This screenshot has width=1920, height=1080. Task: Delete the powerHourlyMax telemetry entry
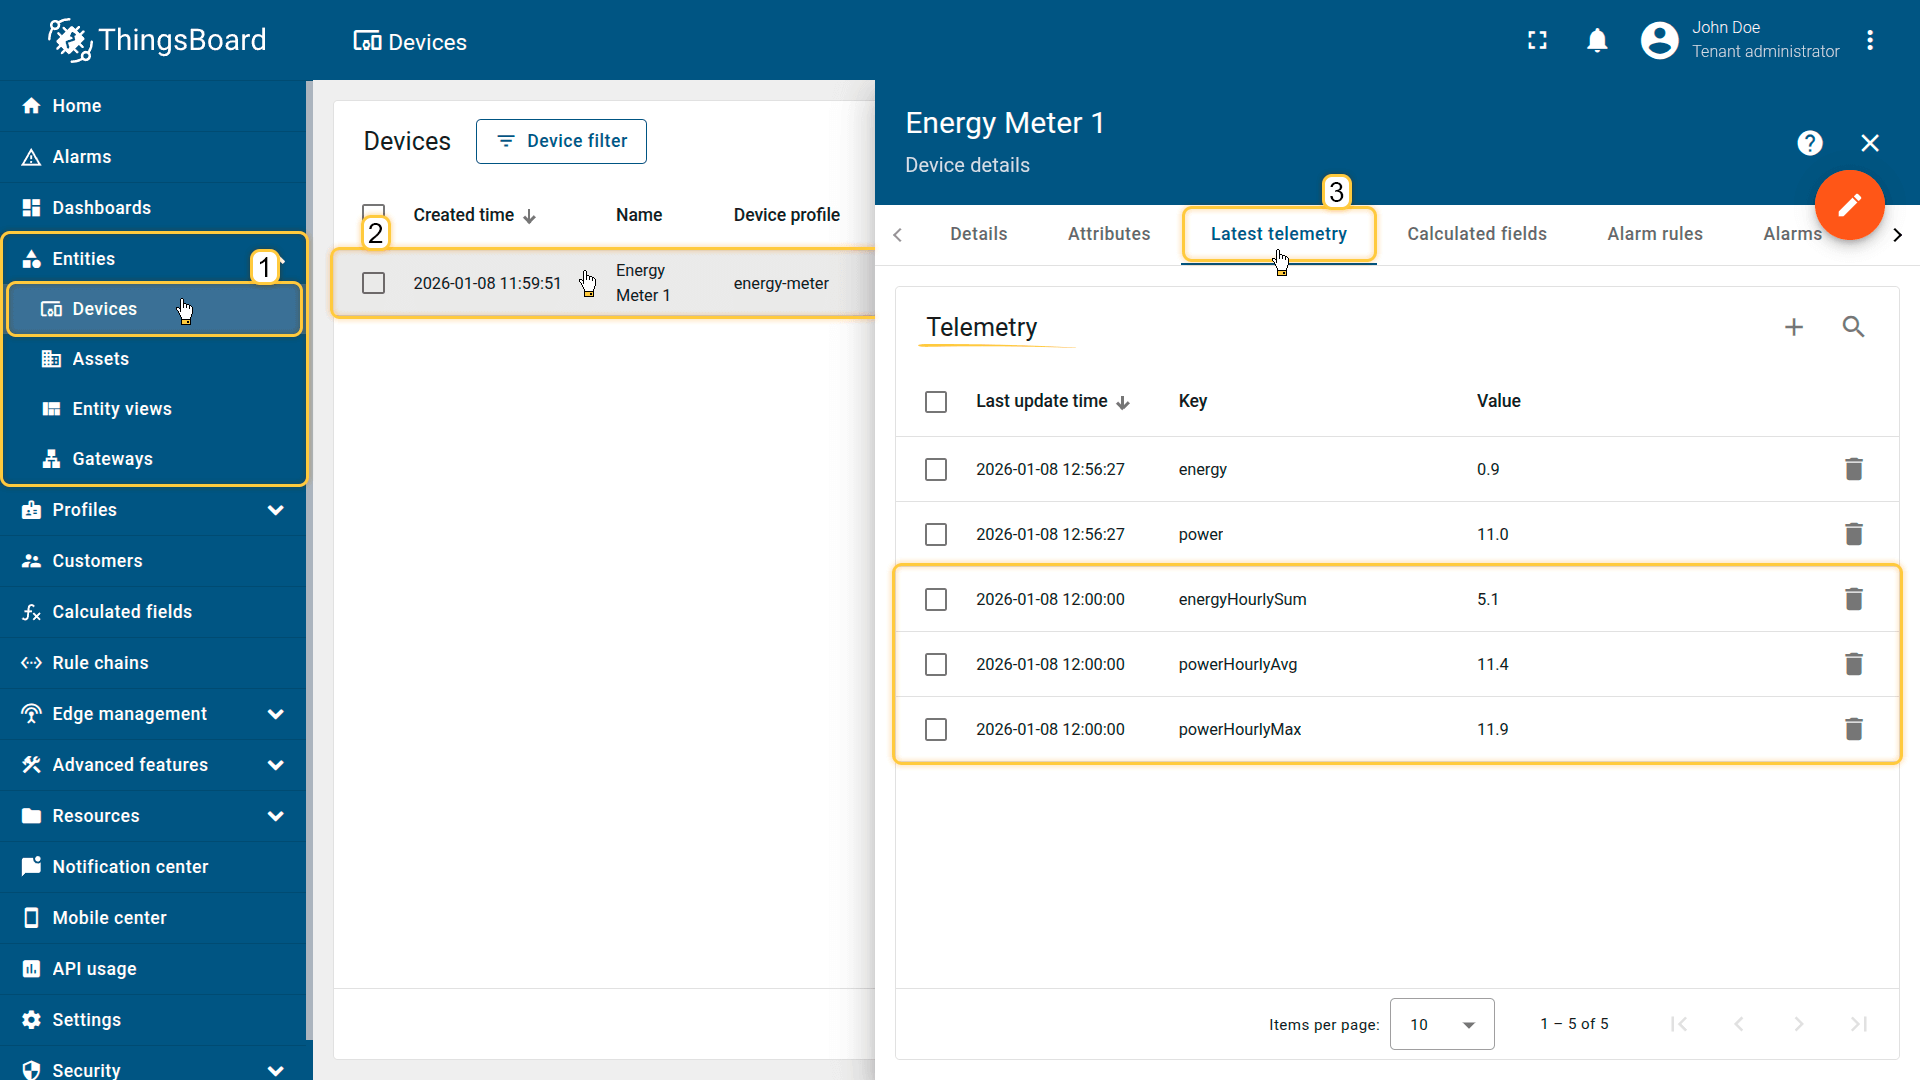pyautogui.click(x=1853, y=729)
